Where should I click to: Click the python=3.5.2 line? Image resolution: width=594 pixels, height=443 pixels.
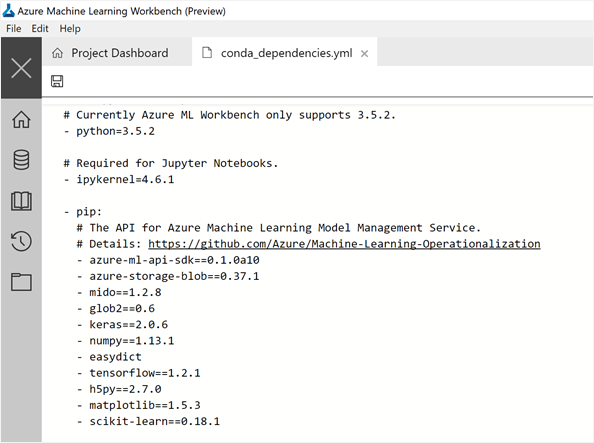pyautogui.click(x=109, y=131)
